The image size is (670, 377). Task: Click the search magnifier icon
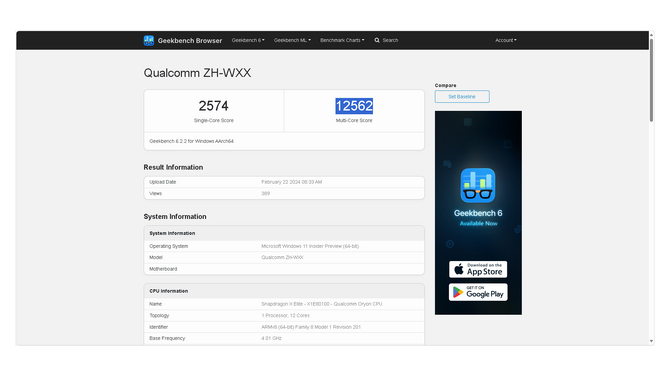click(377, 40)
